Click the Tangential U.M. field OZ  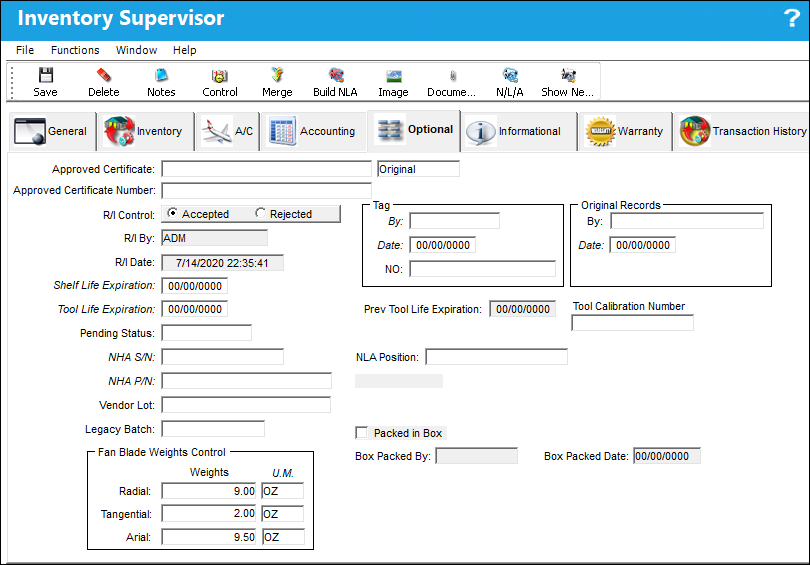click(283, 514)
